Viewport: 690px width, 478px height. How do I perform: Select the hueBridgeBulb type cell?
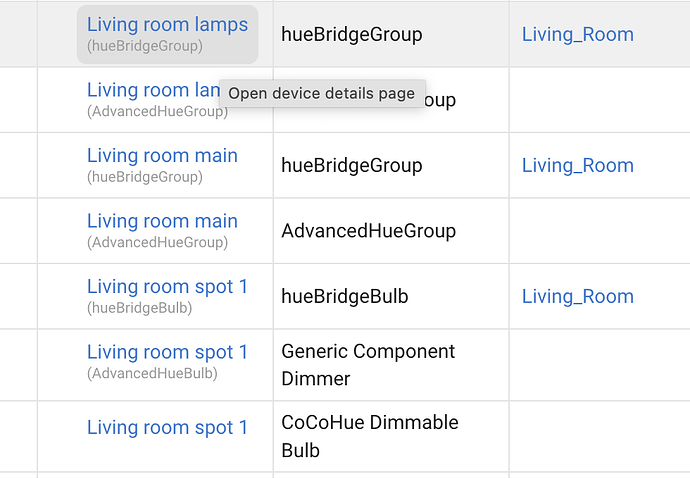[345, 297]
